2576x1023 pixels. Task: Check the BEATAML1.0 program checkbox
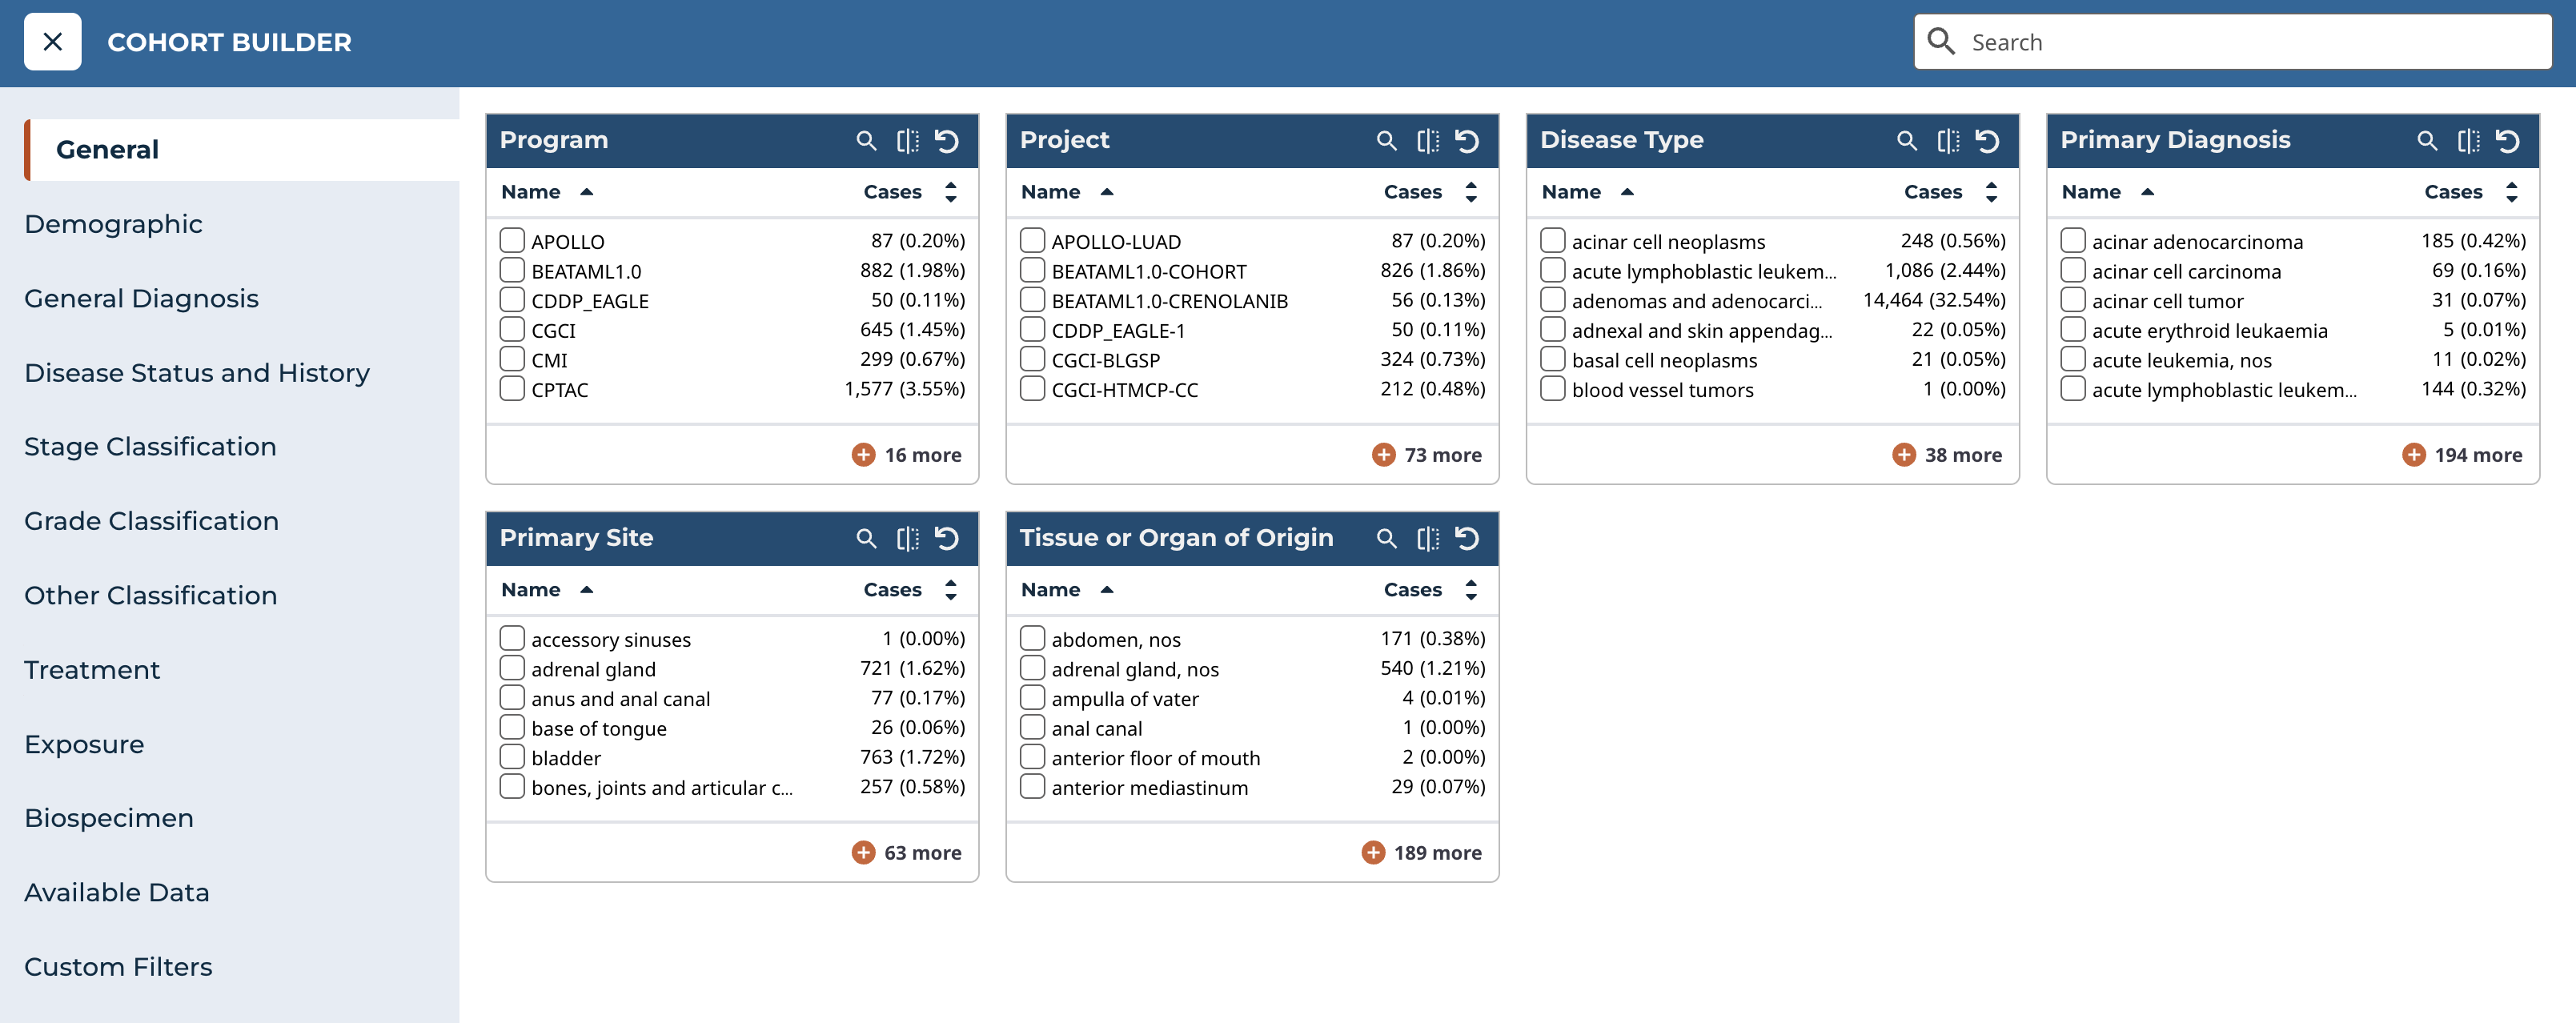click(512, 271)
